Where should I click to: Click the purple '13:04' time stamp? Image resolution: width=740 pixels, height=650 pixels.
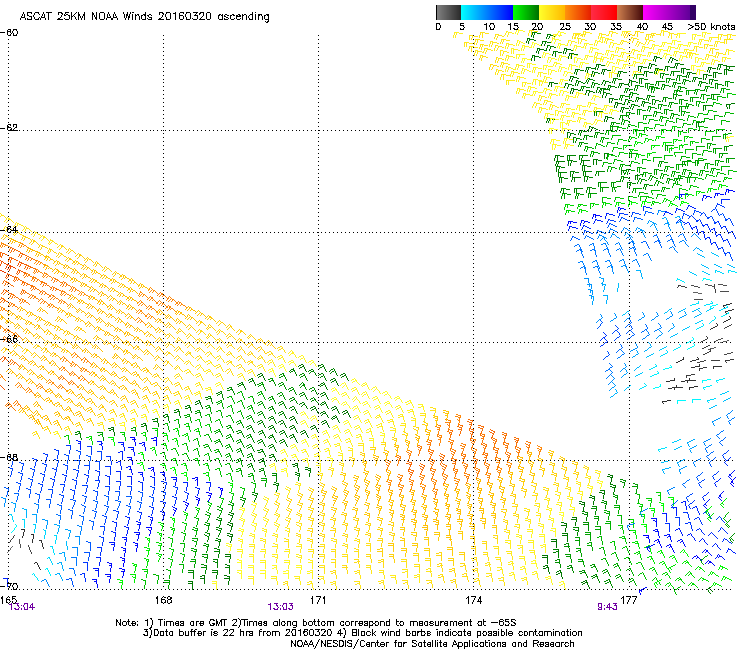[22, 607]
